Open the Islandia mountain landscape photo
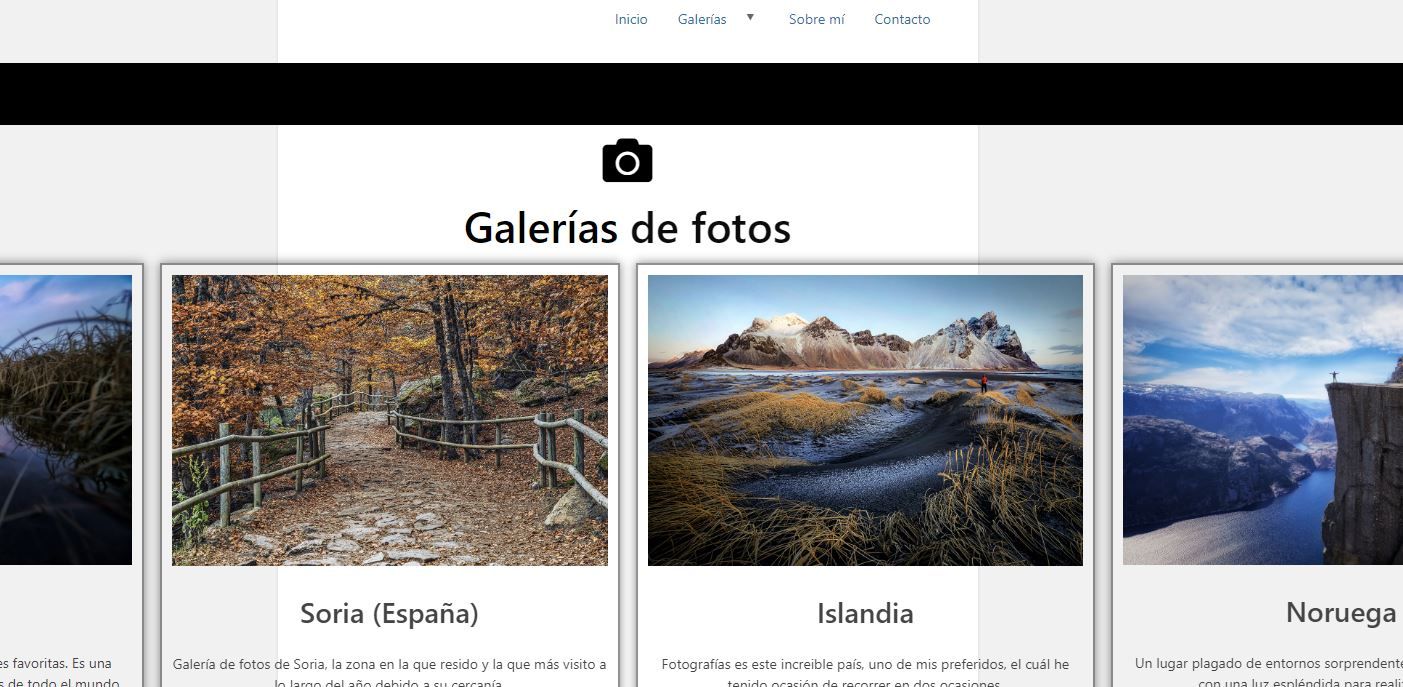This screenshot has width=1403, height=687. (865, 420)
